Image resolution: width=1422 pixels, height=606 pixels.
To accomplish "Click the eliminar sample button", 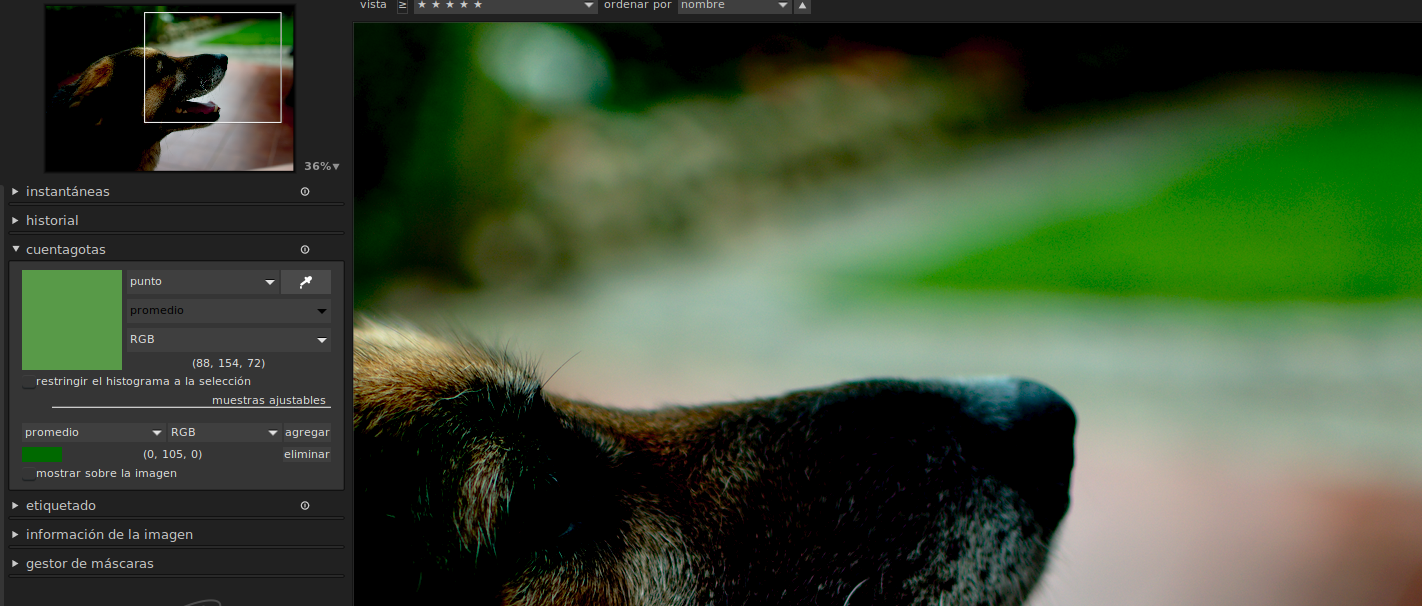I will [307, 454].
